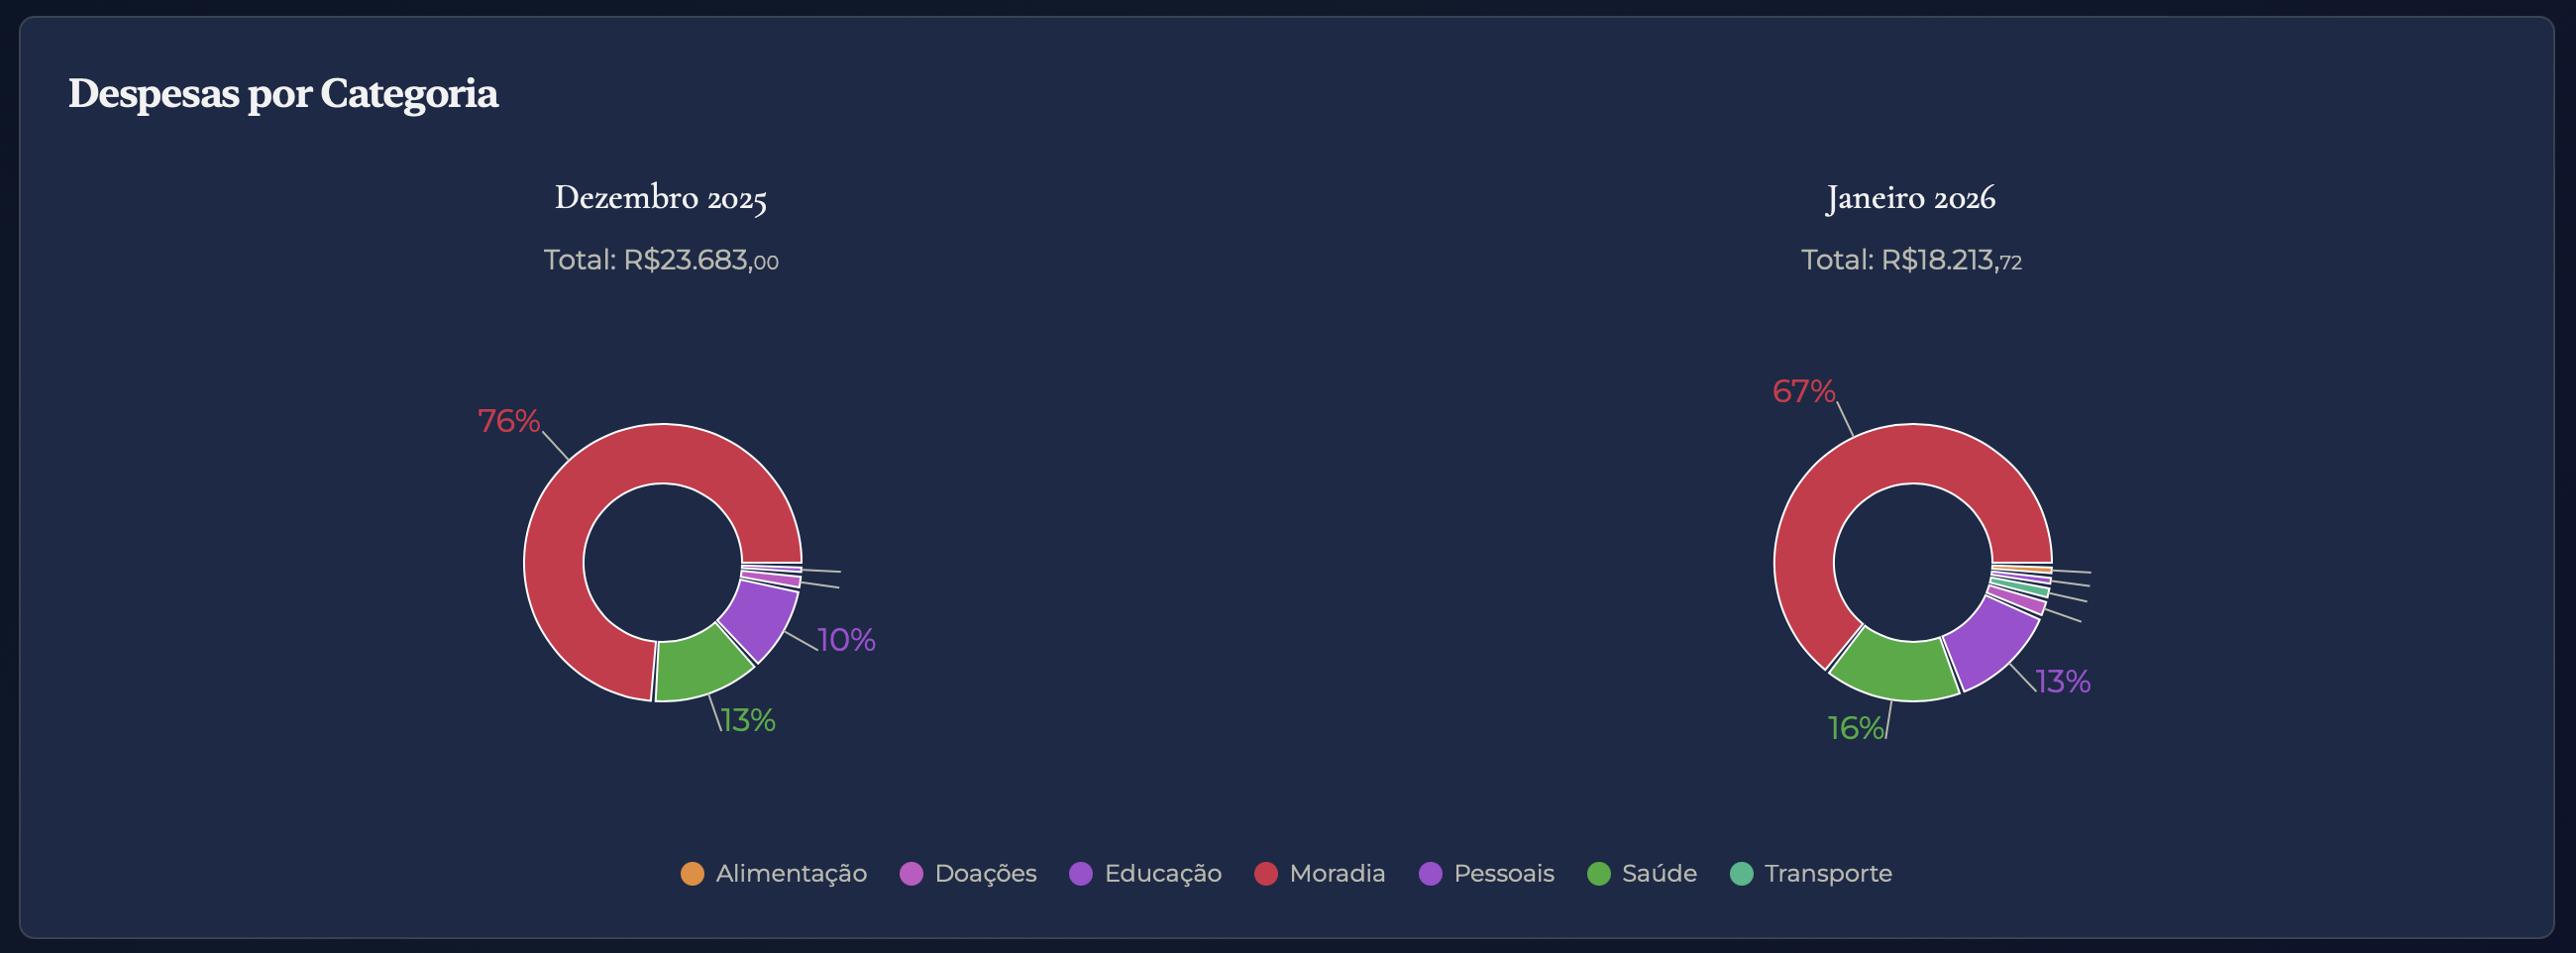
Task: Select the large purple slice in Janeiro 2026 donut
Action: pyautogui.click(x=1992, y=643)
